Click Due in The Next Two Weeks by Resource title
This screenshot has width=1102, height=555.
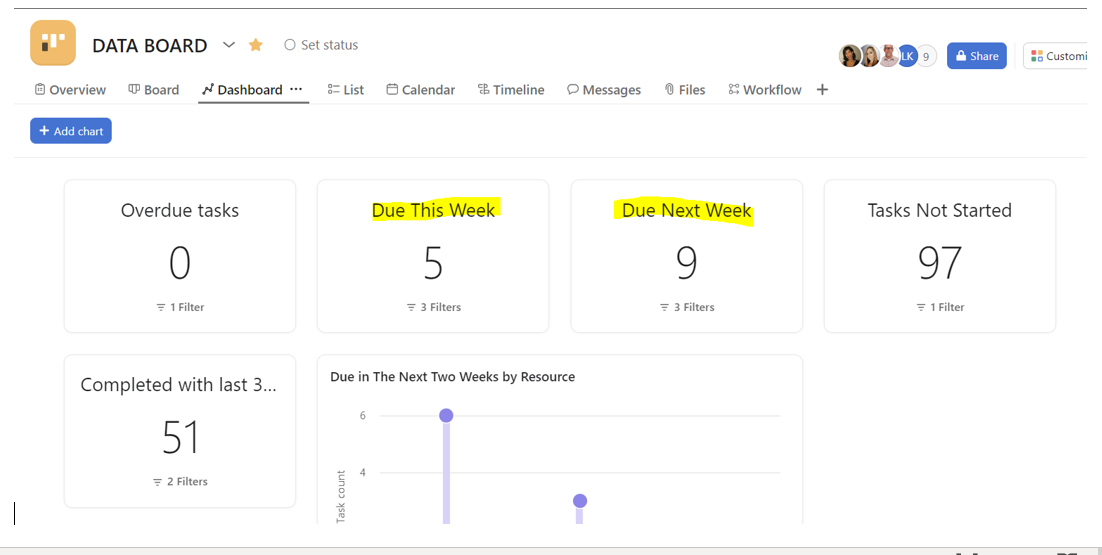453,377
